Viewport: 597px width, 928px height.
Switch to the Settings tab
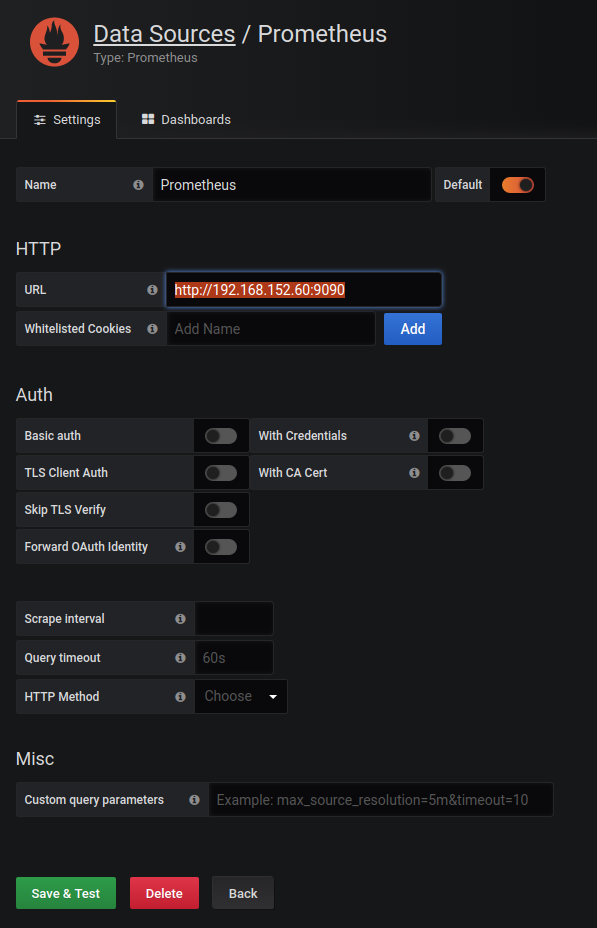[x=67, y=120]
